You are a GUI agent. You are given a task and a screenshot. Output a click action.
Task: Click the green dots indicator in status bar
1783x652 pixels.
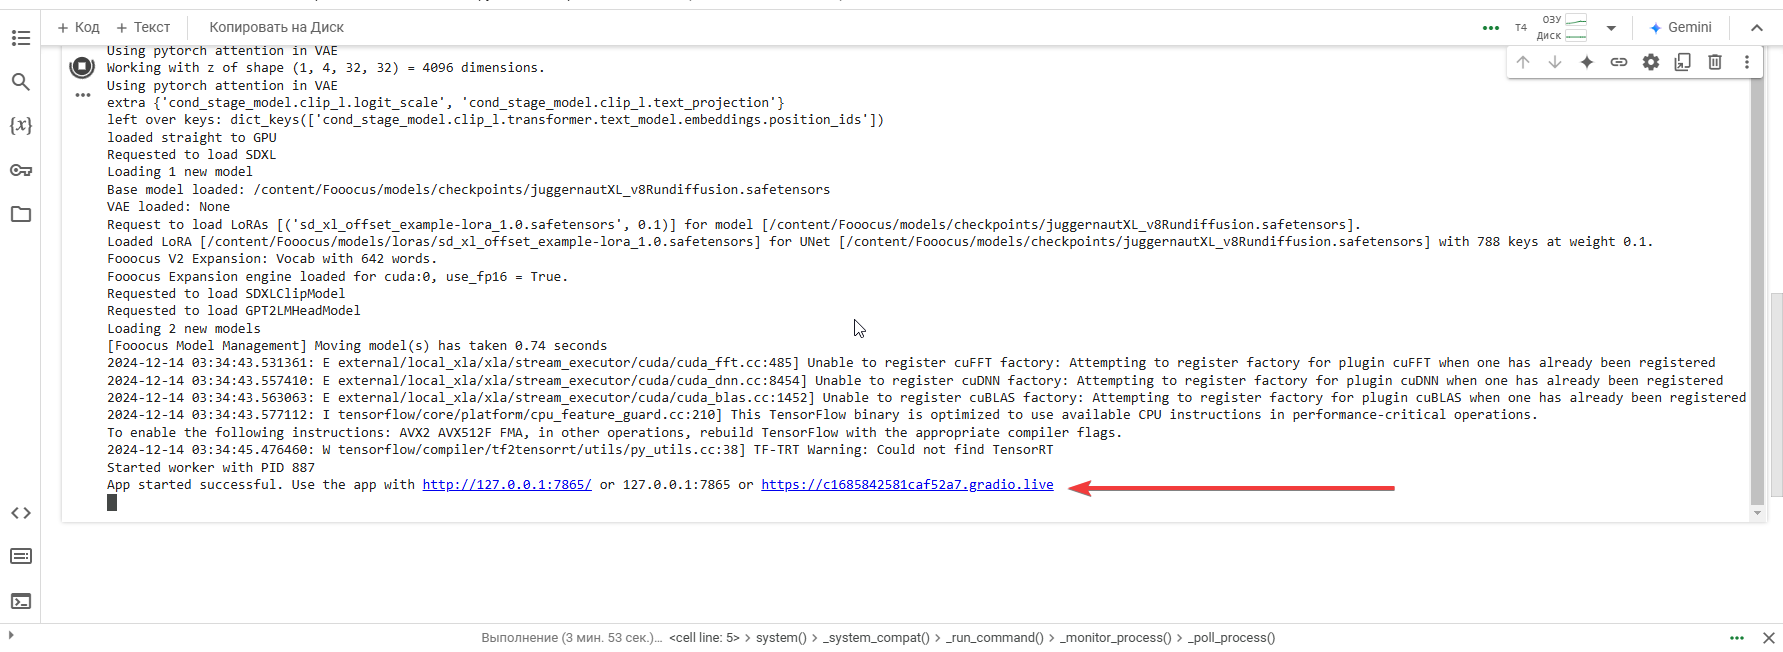1737,638
